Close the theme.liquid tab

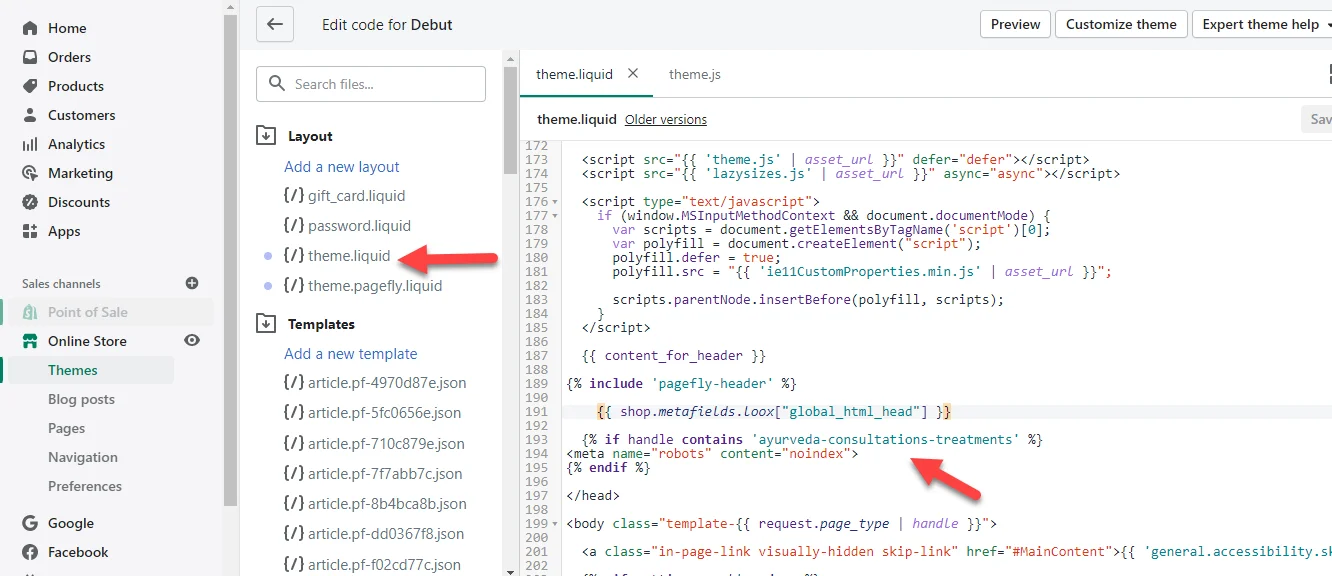(x=633, y=73)
